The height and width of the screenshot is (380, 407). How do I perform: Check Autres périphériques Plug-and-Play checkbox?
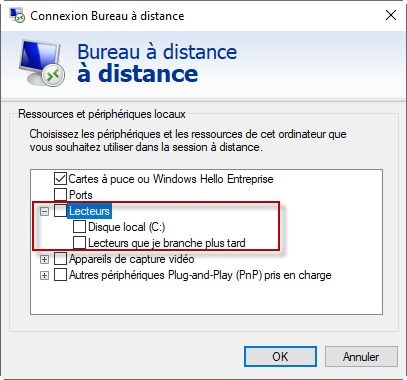60,275
